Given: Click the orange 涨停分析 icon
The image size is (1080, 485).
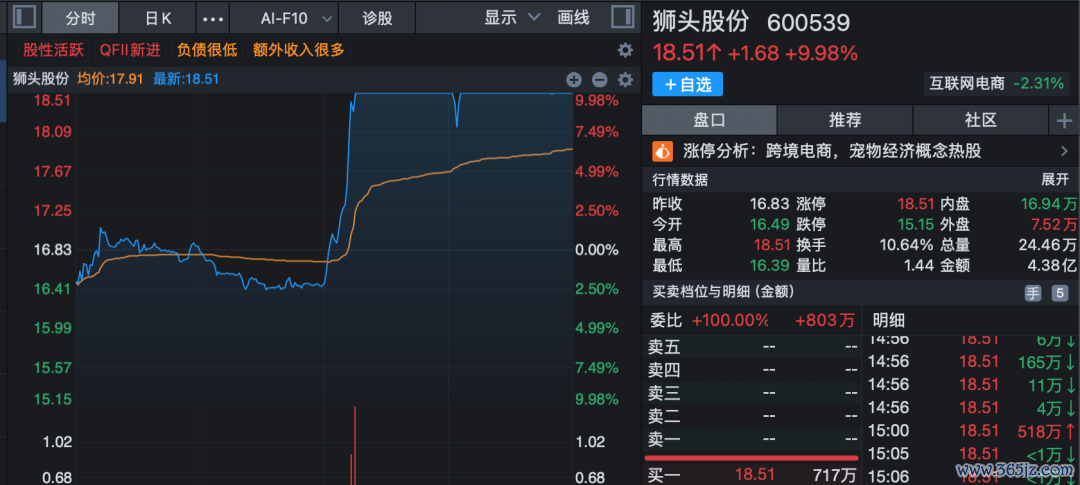Looking at the screenshot, I should pos(663,150).
